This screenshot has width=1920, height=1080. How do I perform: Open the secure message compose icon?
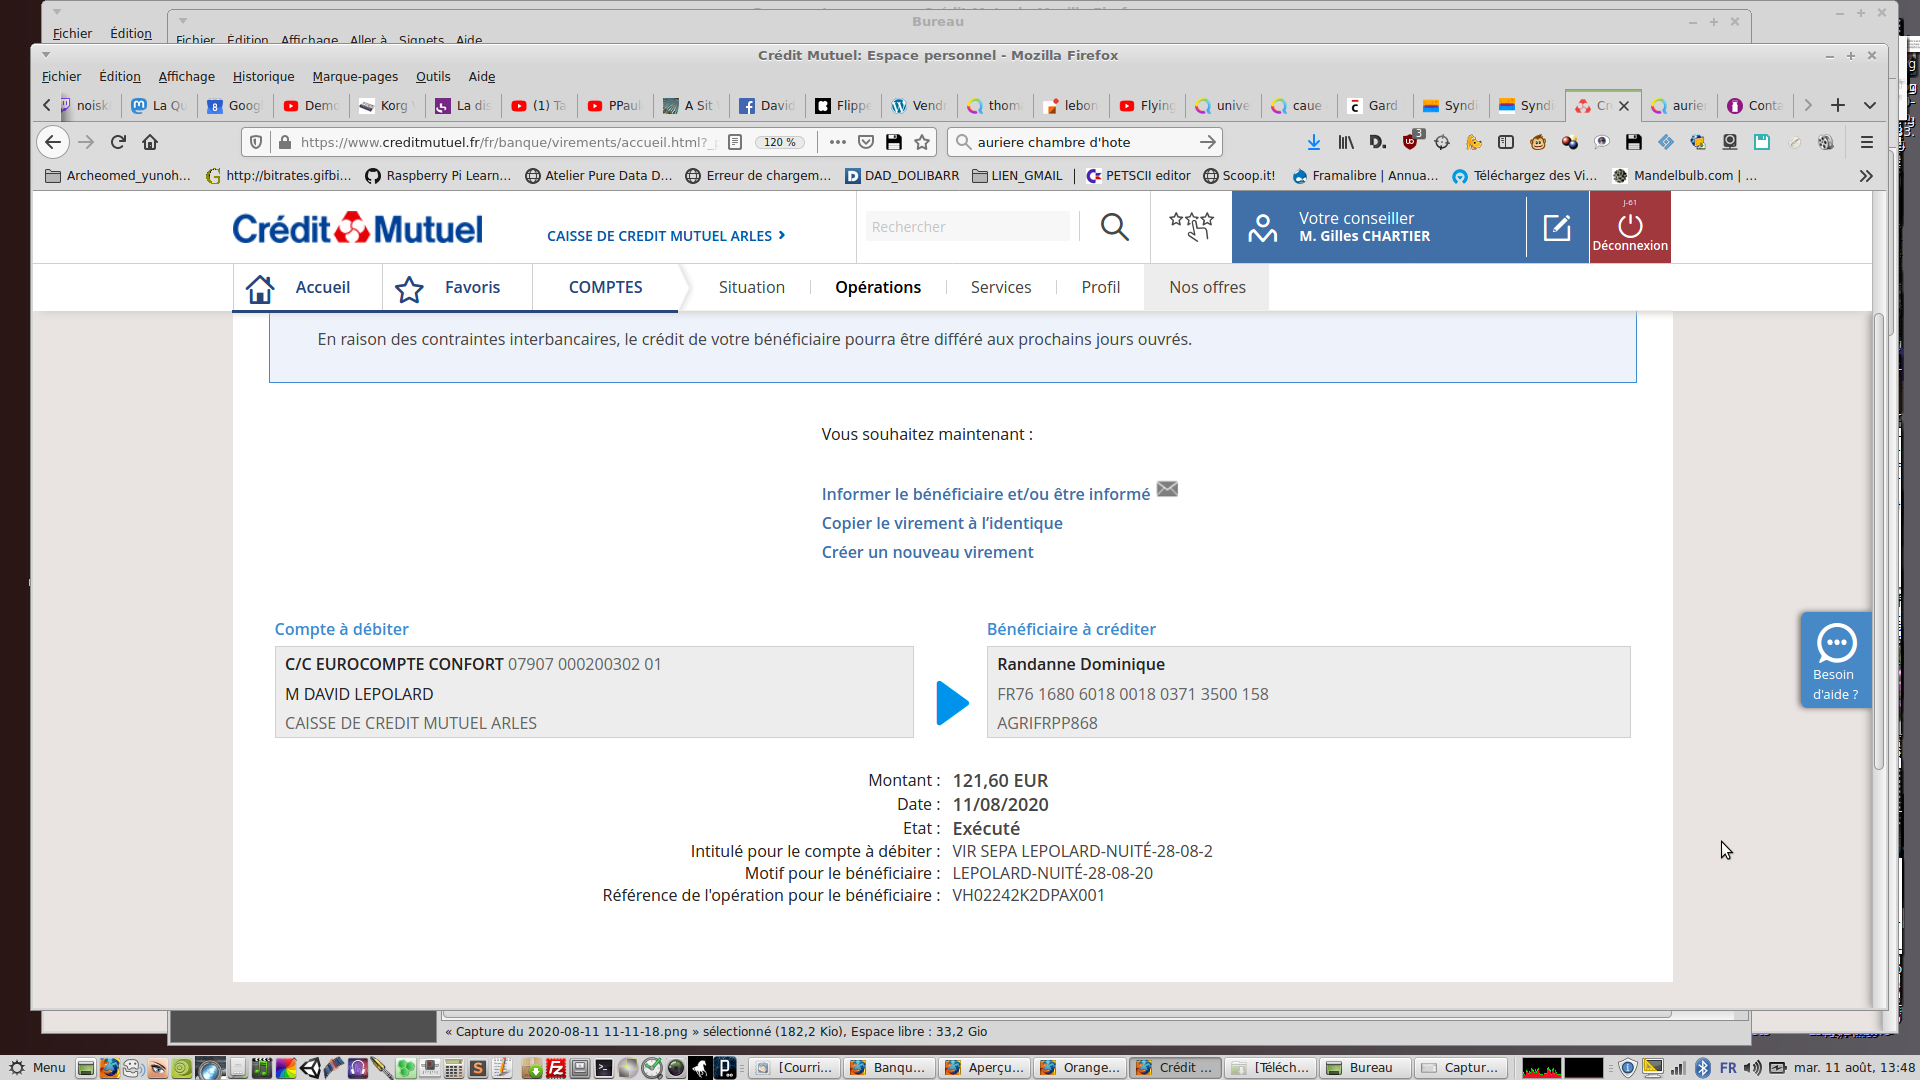[x=1557, y=228]
